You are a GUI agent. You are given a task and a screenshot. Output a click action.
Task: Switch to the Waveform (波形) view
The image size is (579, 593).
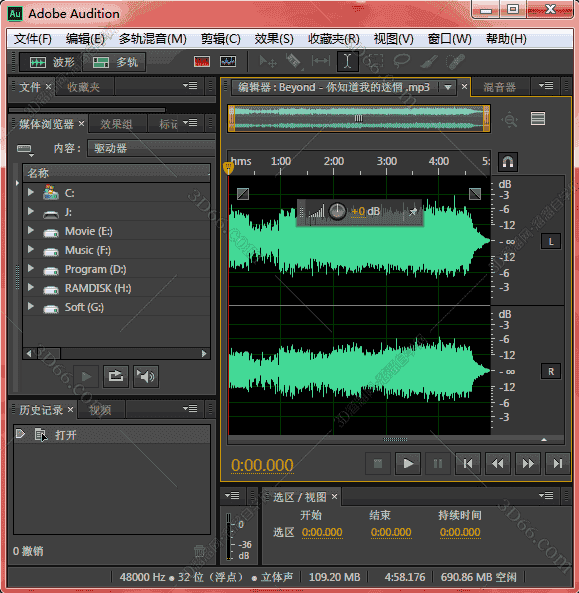click(51, 62)
